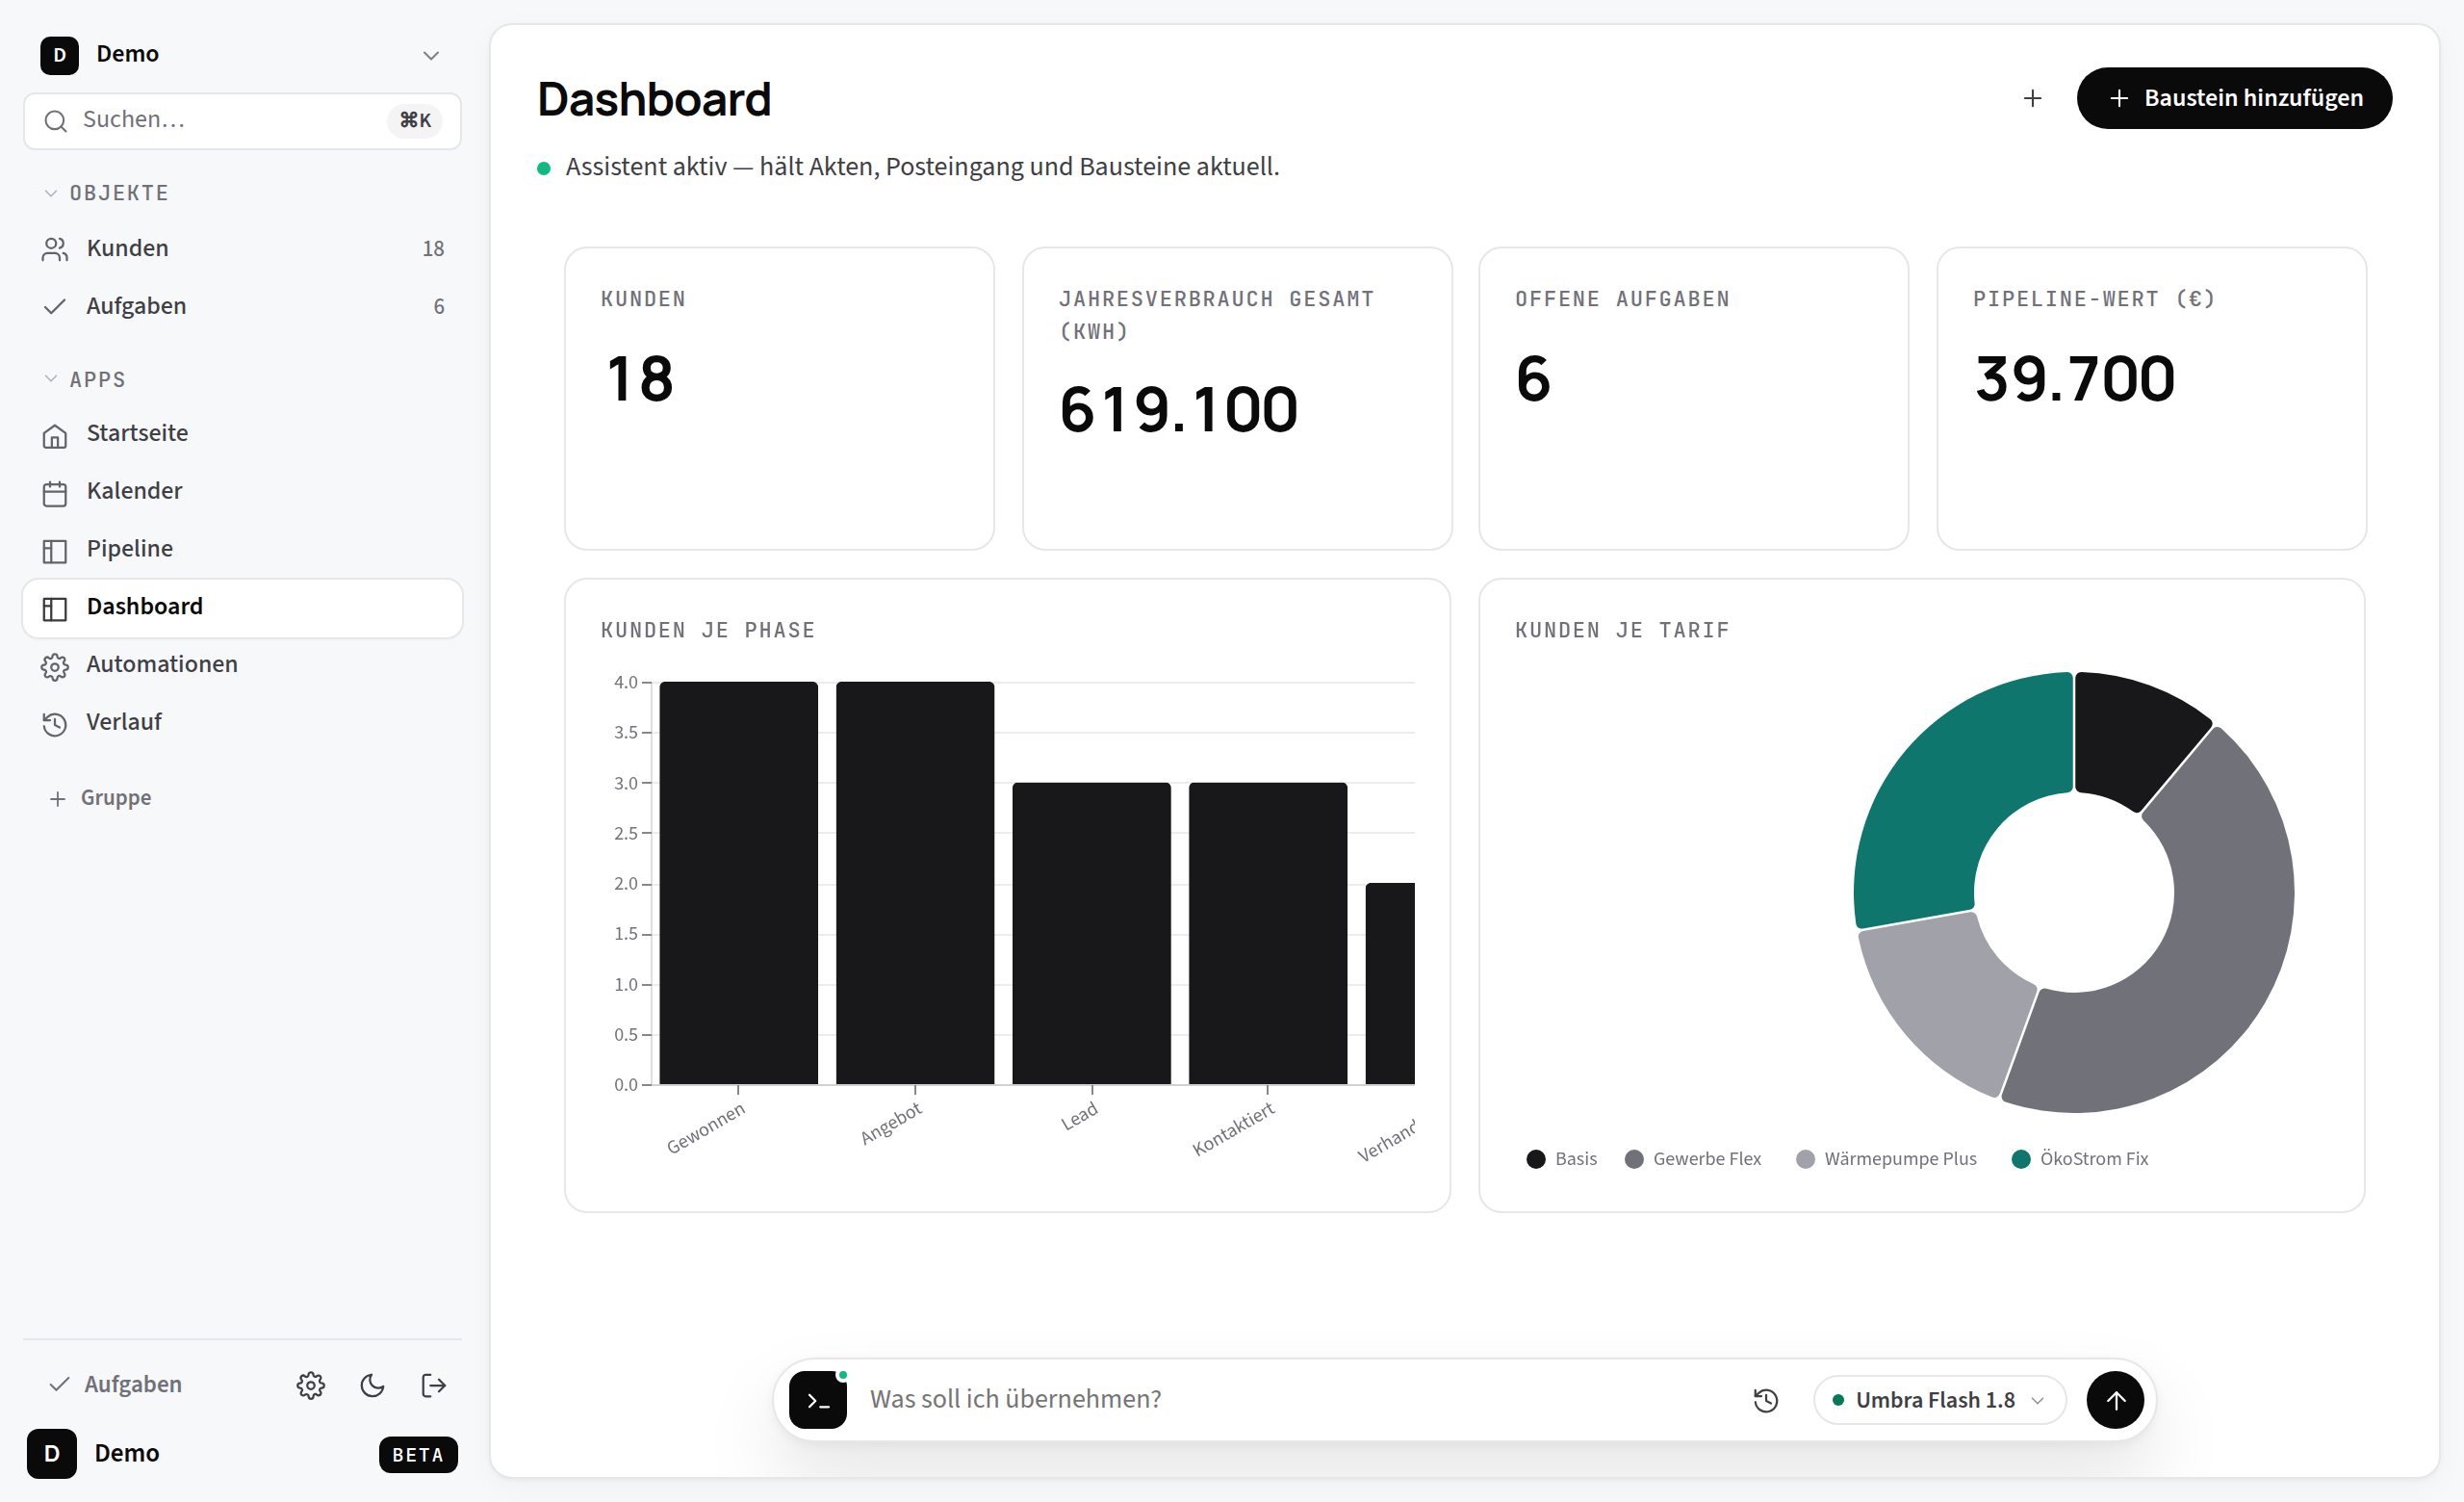Open Aufgaben in bottom bar
Viewport: 2464px width, 1502px height.
click(116, 1385)
